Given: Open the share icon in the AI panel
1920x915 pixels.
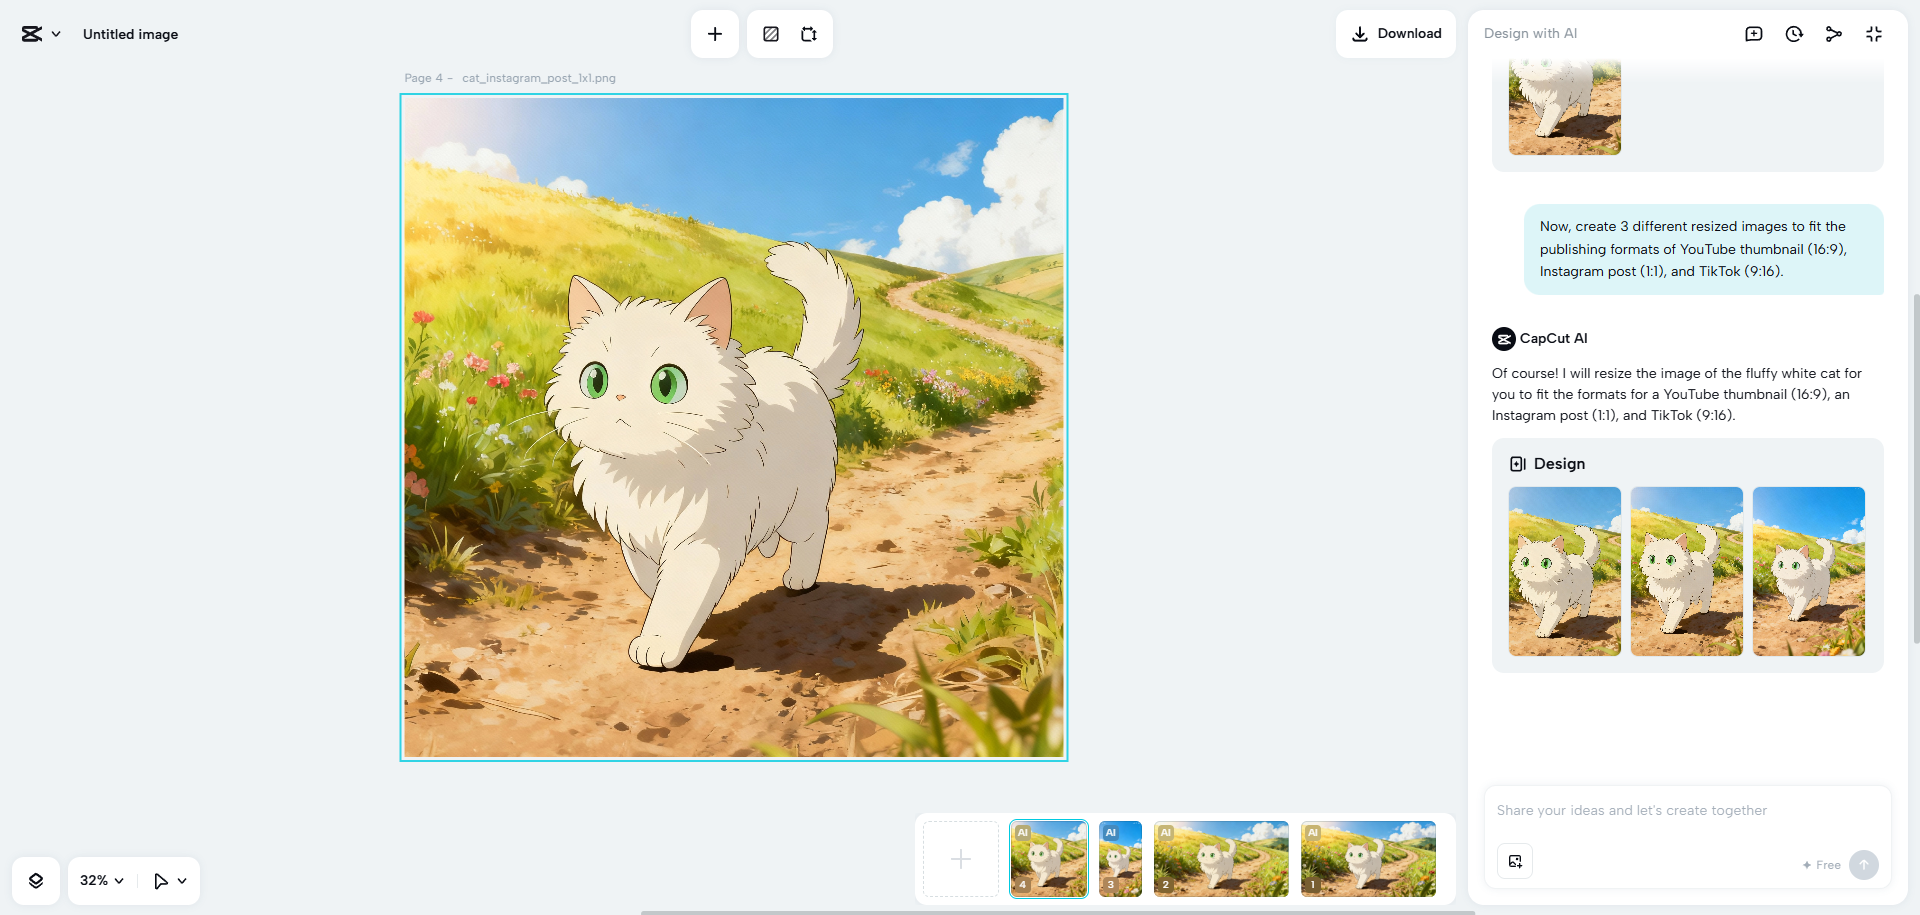Looking at the screenshot, I should (1834, 34).
